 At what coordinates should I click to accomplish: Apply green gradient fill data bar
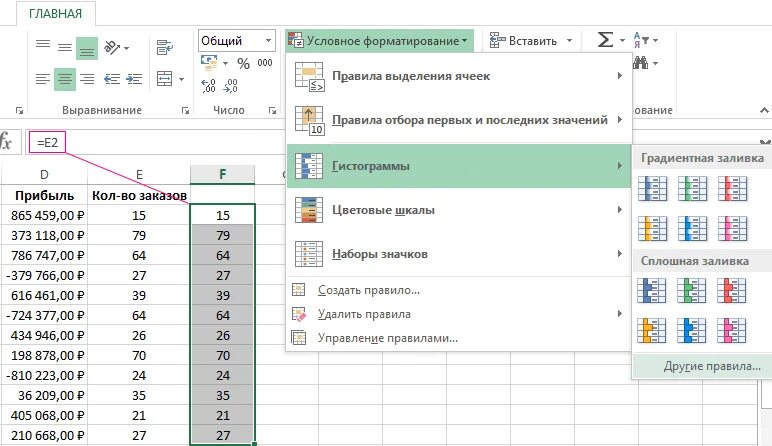692,189
